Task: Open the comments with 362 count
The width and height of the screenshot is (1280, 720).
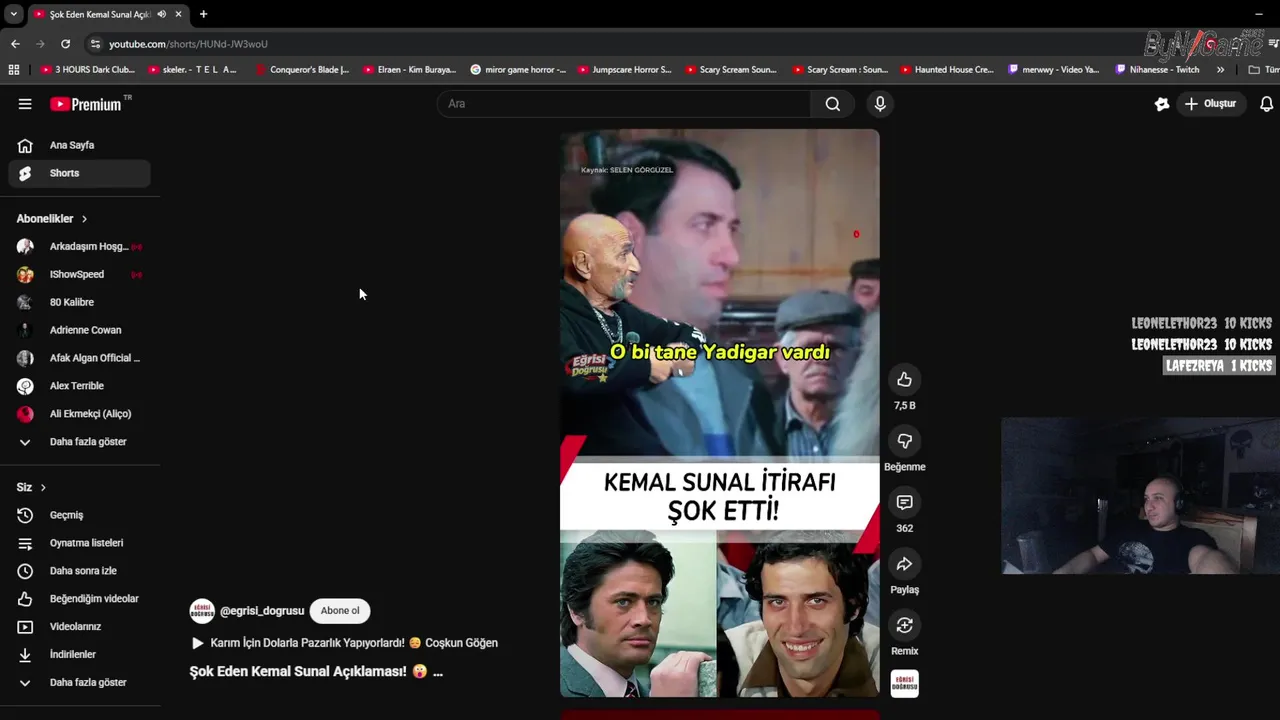Action: pos(904,502)
